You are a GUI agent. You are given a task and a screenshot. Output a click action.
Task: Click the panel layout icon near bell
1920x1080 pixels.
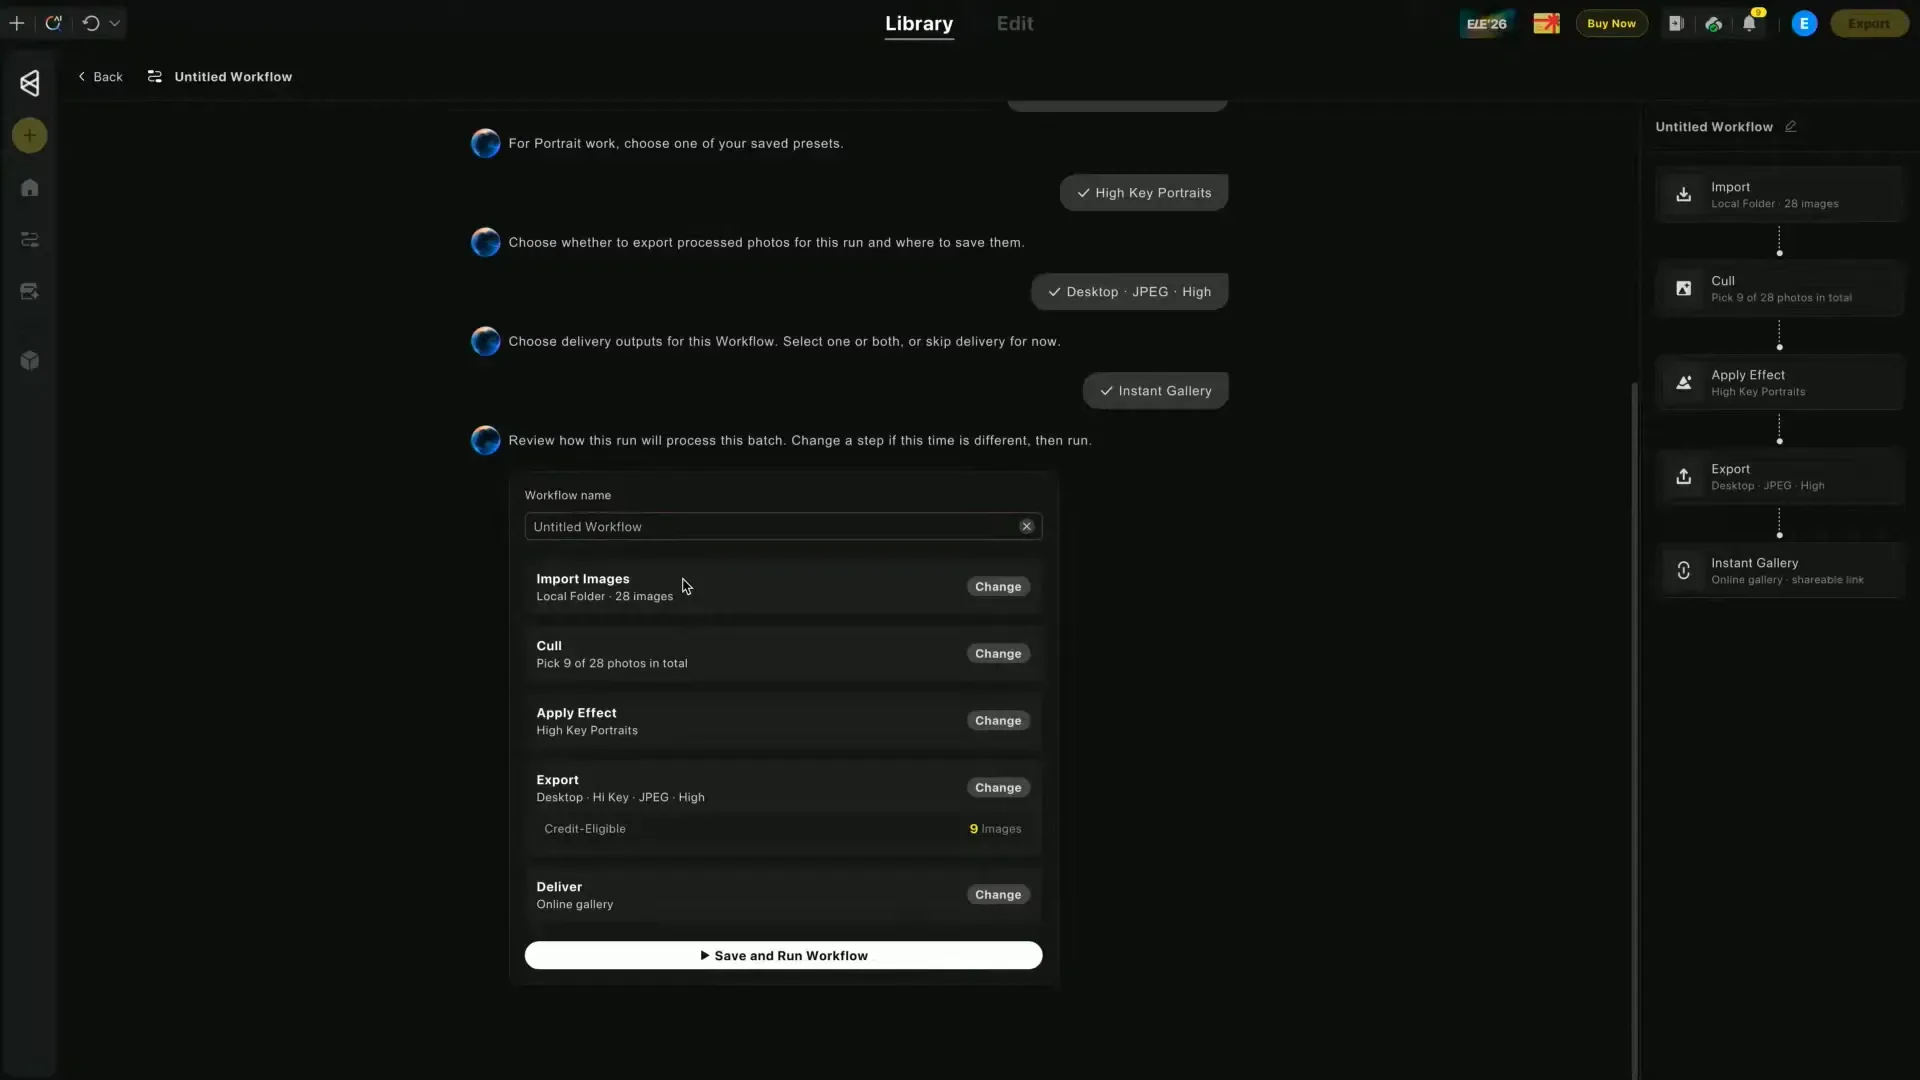1676,23
